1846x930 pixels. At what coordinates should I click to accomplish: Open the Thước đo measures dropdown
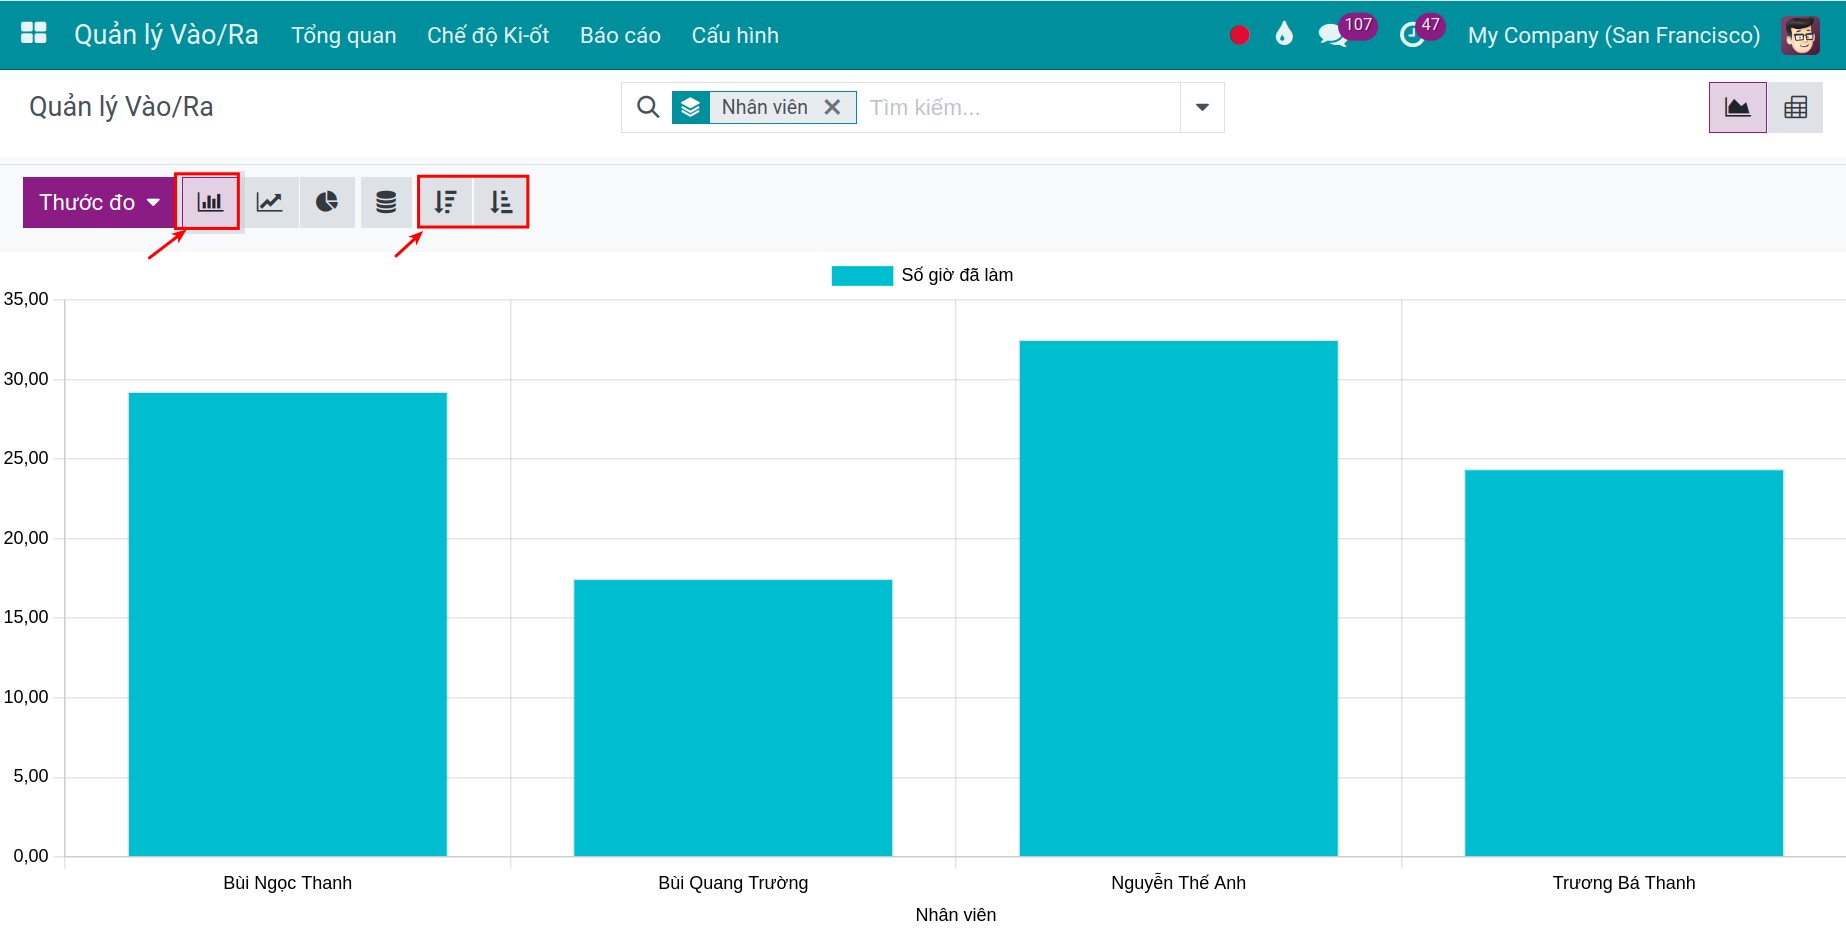point(99,202)
